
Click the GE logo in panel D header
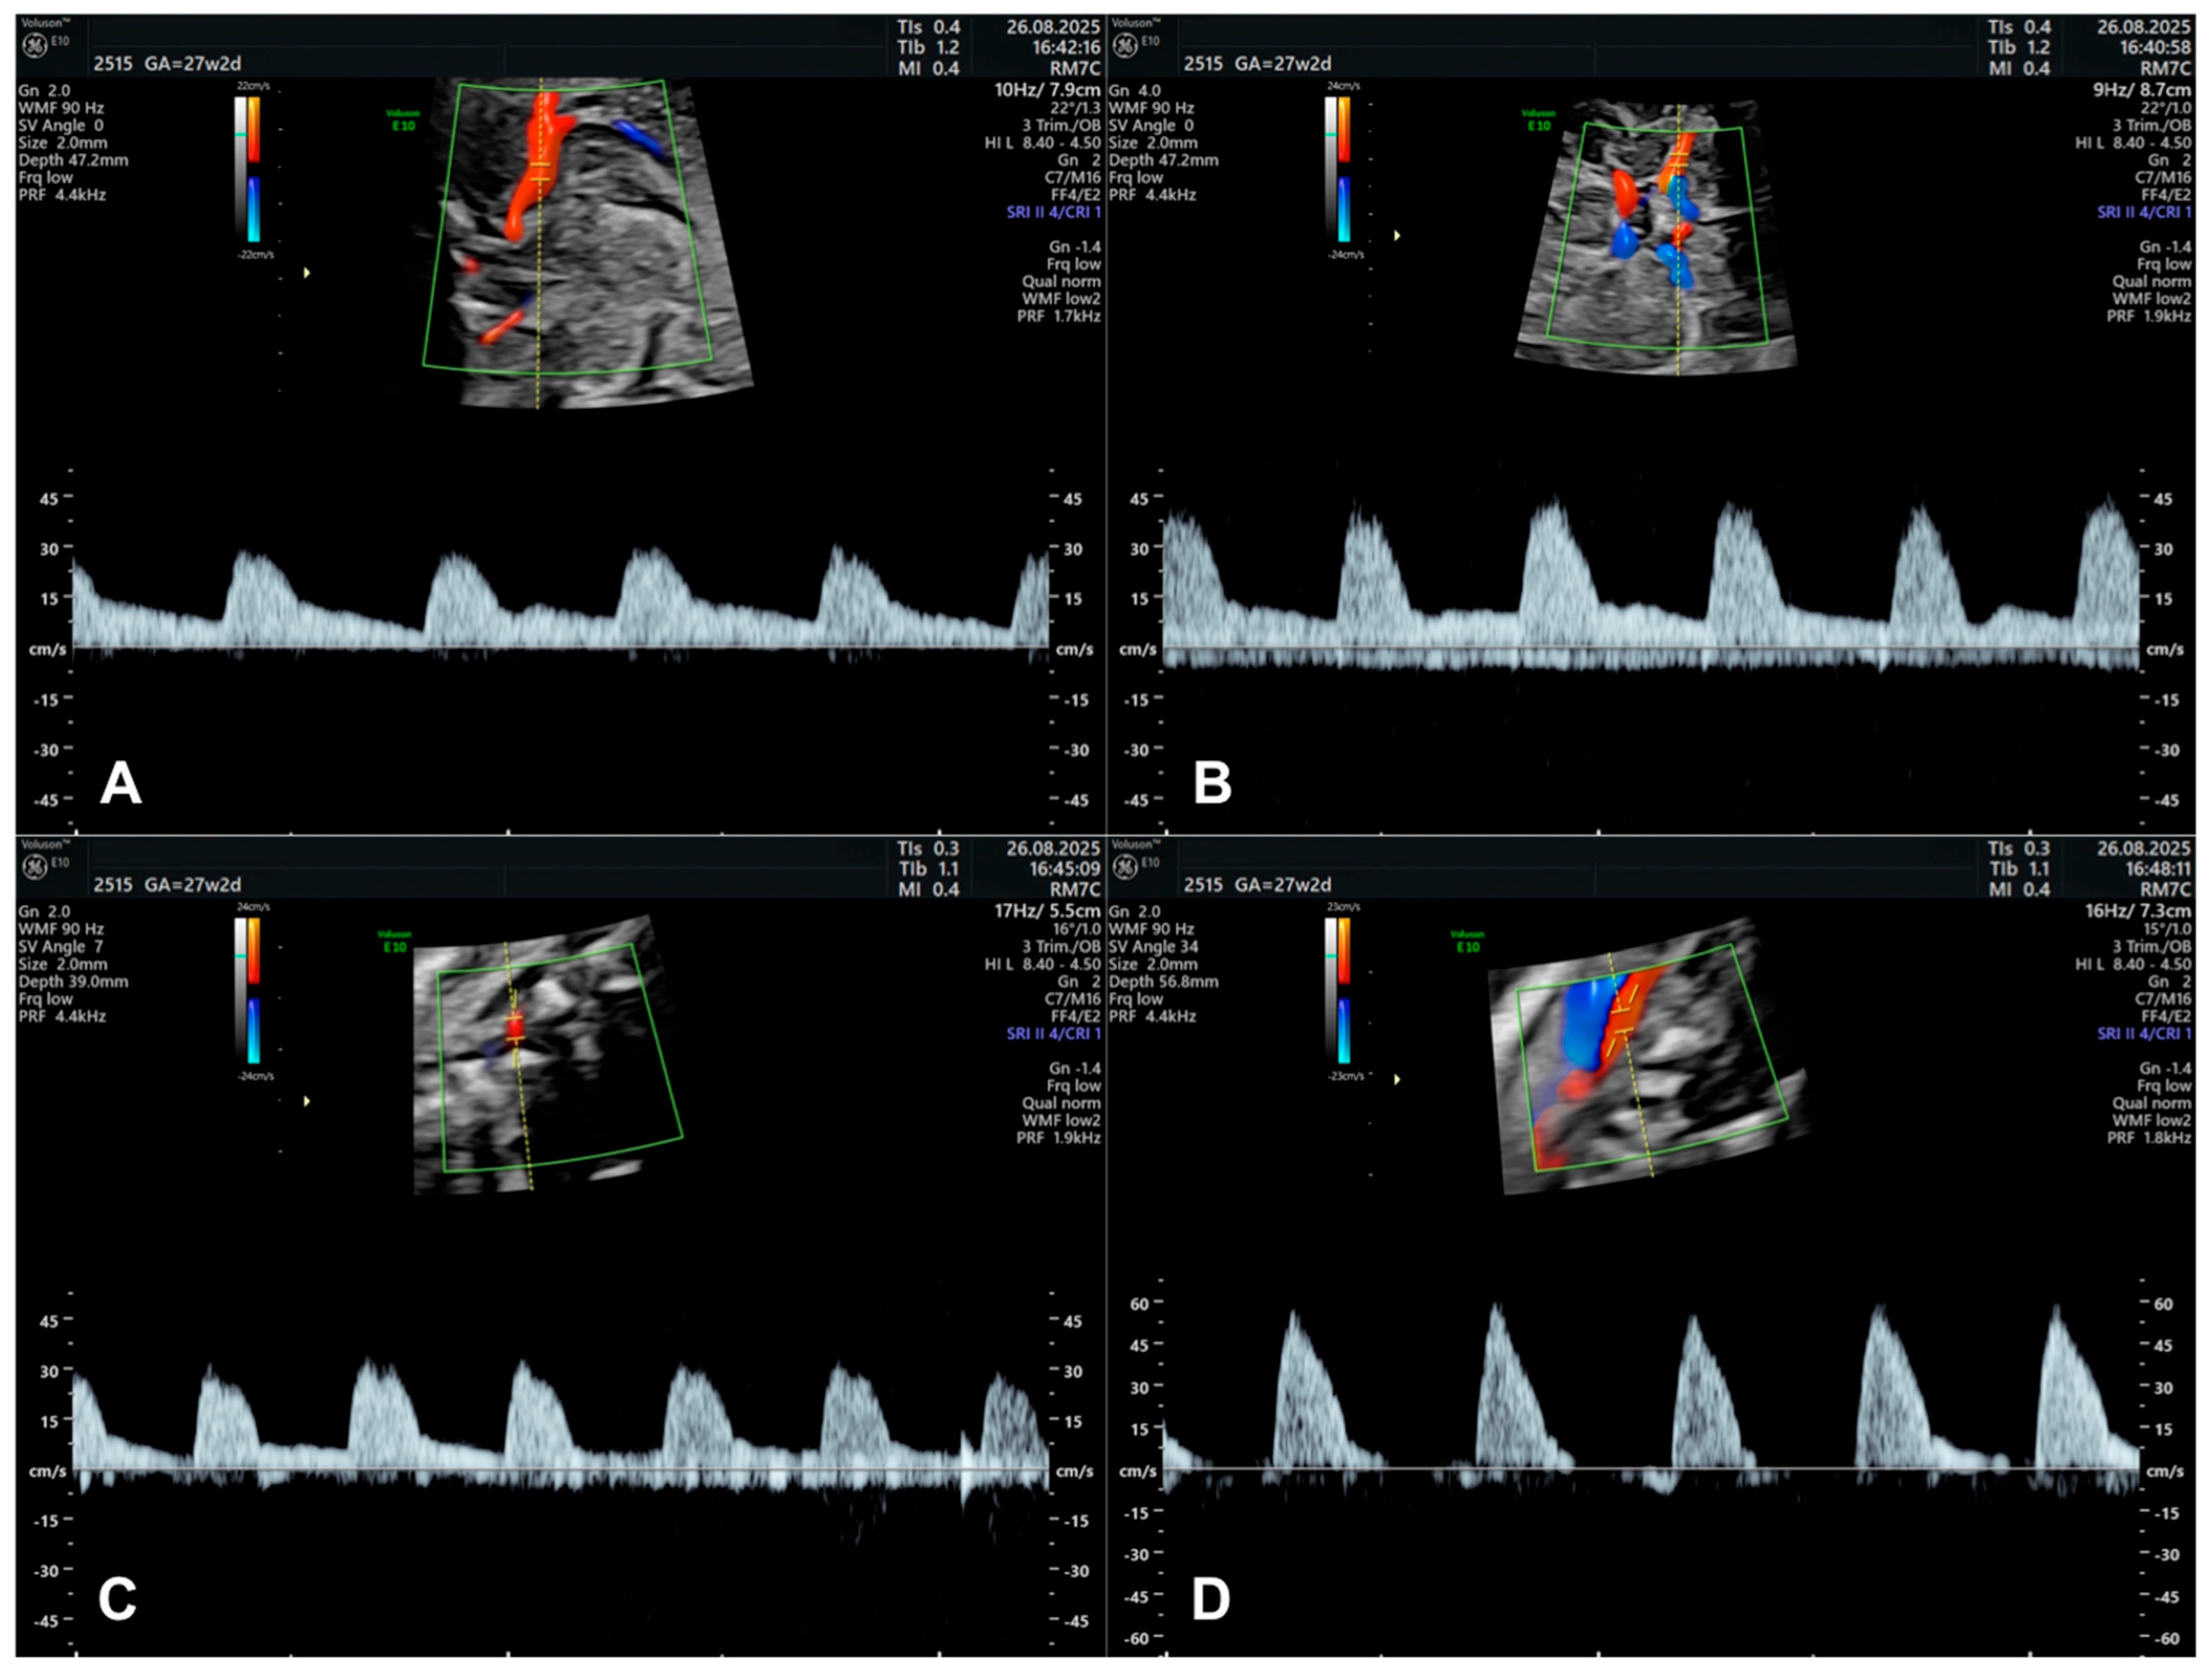point(1125,866)
